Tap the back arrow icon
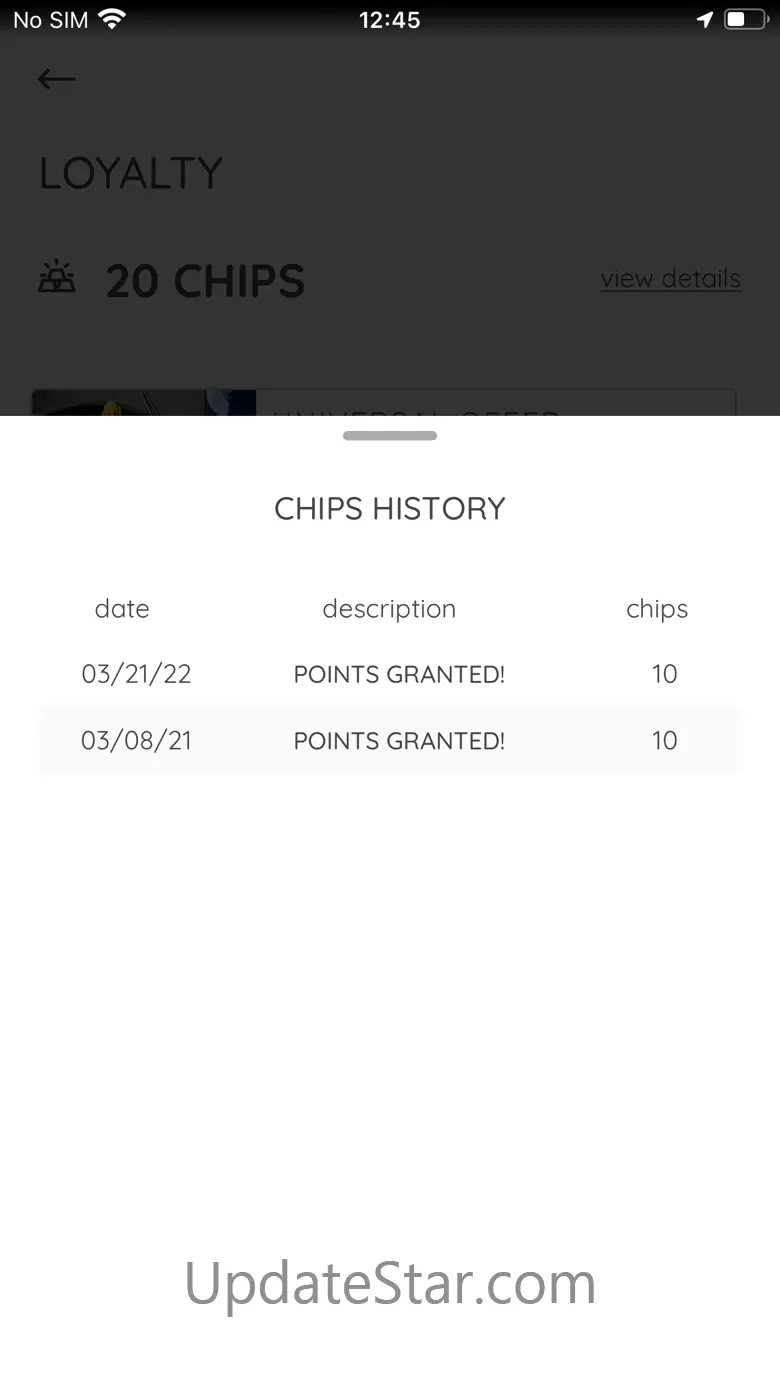This screenshot has height=1387, width=780. pos(56,79)
